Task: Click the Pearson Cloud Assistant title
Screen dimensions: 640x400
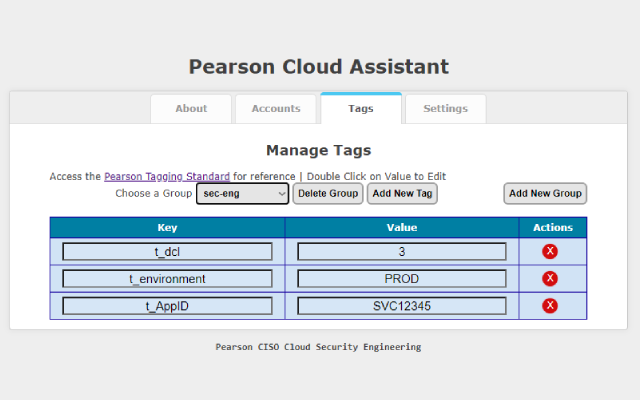Action: pyautogui.click(x=319, y=67)
